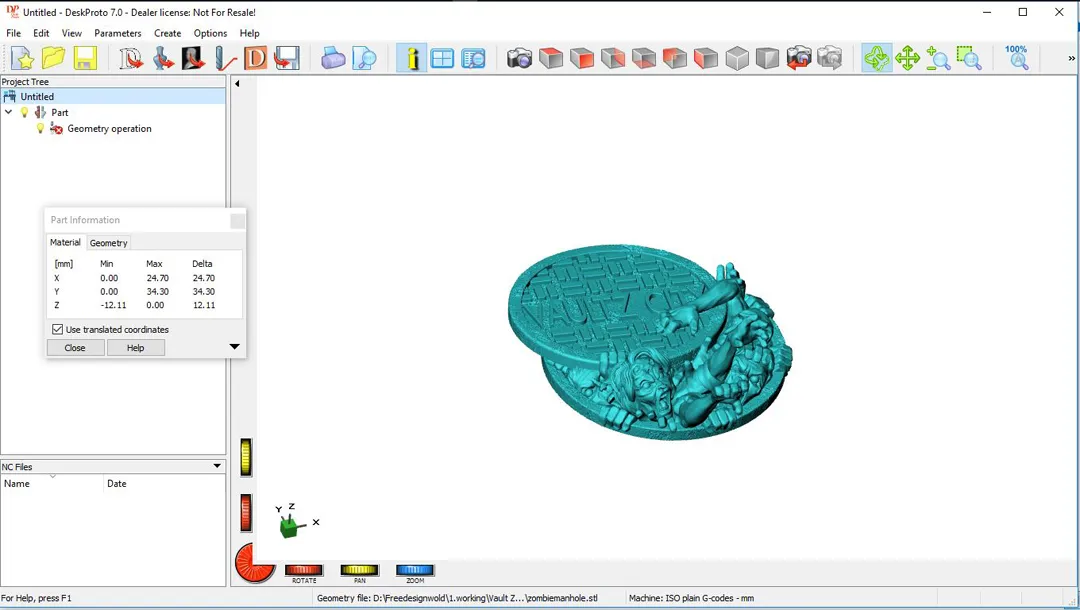Open the File menu
1080x610 pixels.
pyautogui.click(x=14, y=33)
